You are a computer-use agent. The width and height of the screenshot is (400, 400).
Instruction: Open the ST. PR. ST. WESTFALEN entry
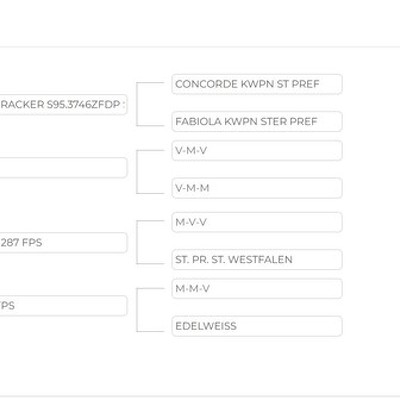[257, 260]
